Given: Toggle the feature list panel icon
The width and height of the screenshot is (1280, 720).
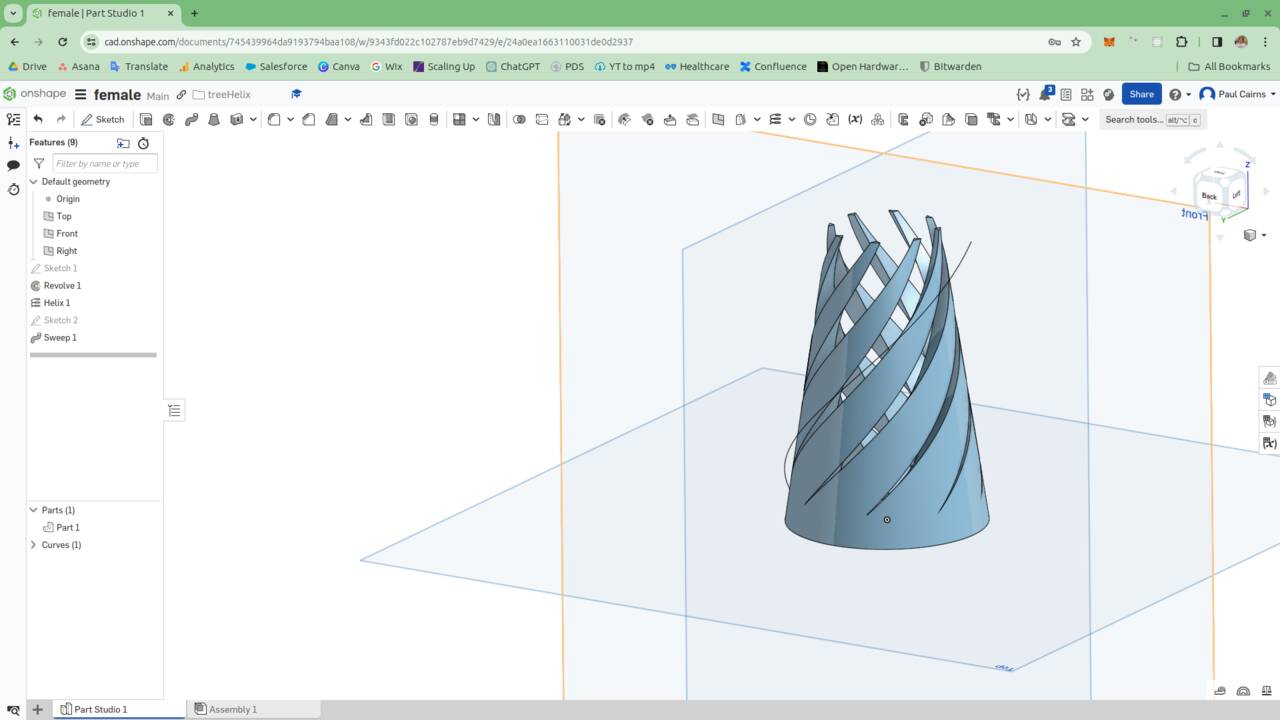Looking at the screenshot, I should click(13, 119).
